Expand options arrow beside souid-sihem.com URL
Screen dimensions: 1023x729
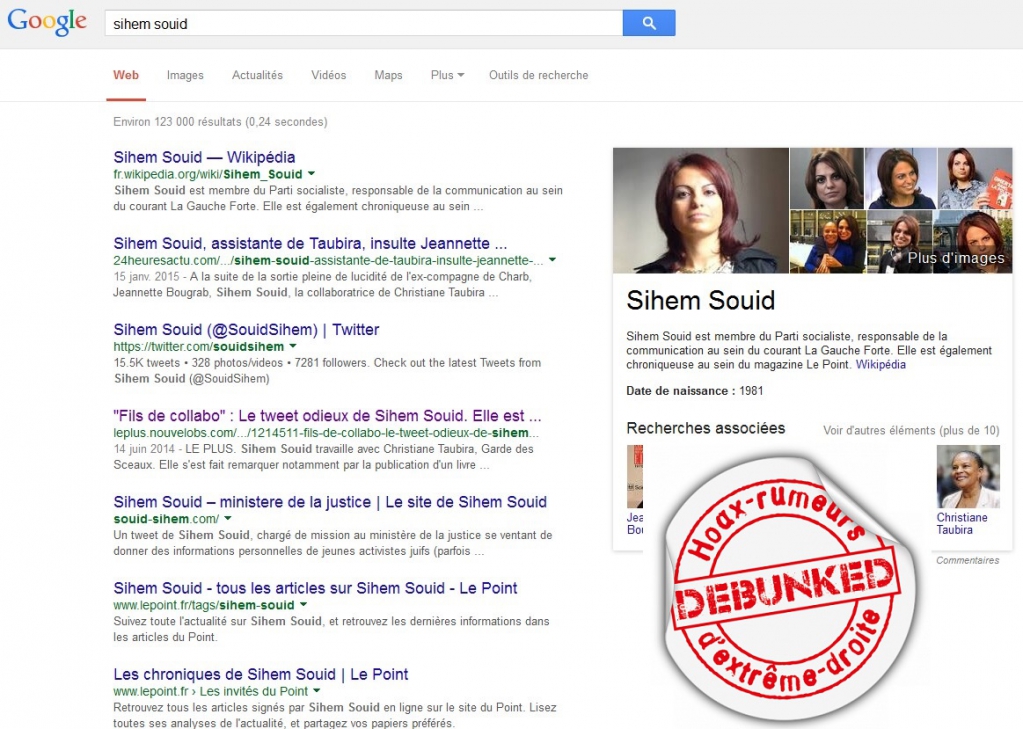228,518
